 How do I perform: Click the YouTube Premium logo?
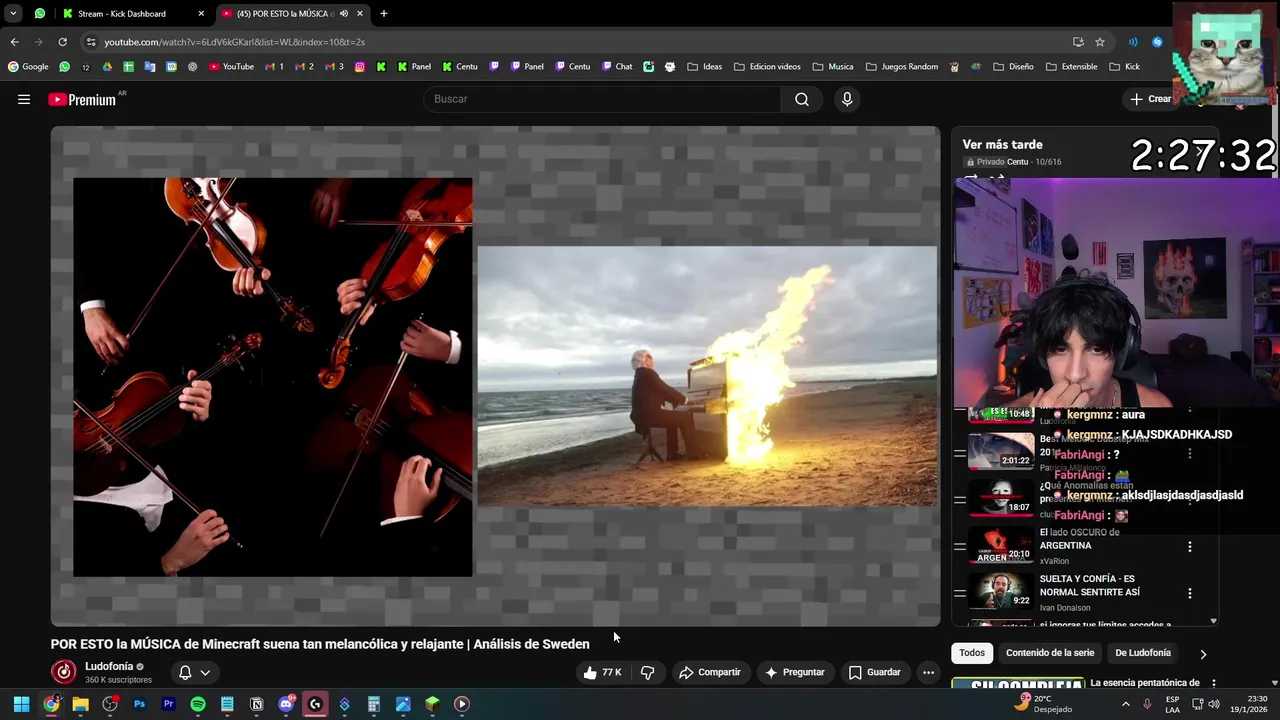[x=82, y=99]
